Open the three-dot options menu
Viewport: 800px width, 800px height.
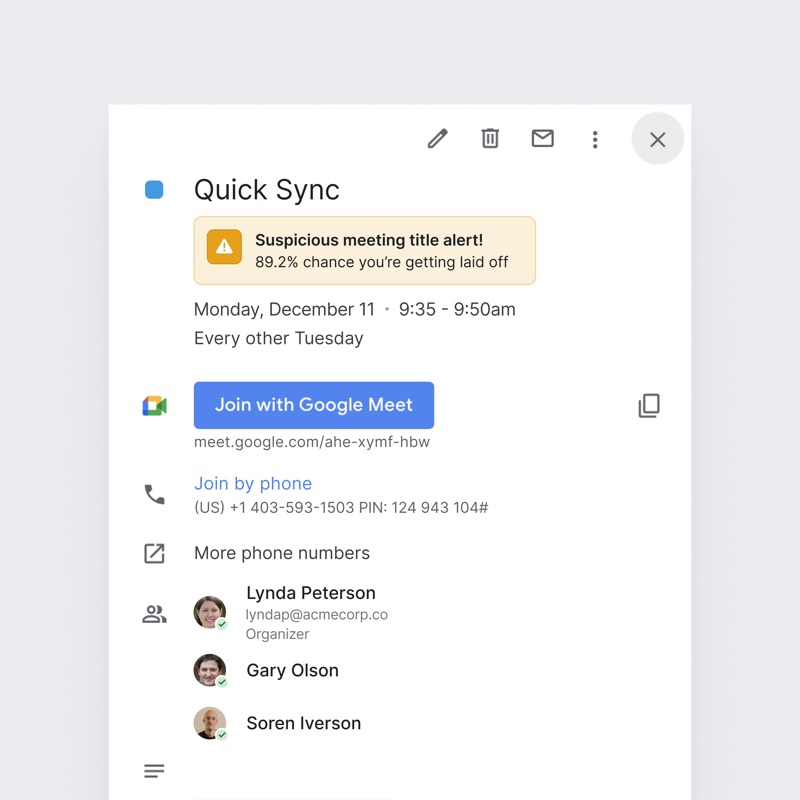coord(595,139)
